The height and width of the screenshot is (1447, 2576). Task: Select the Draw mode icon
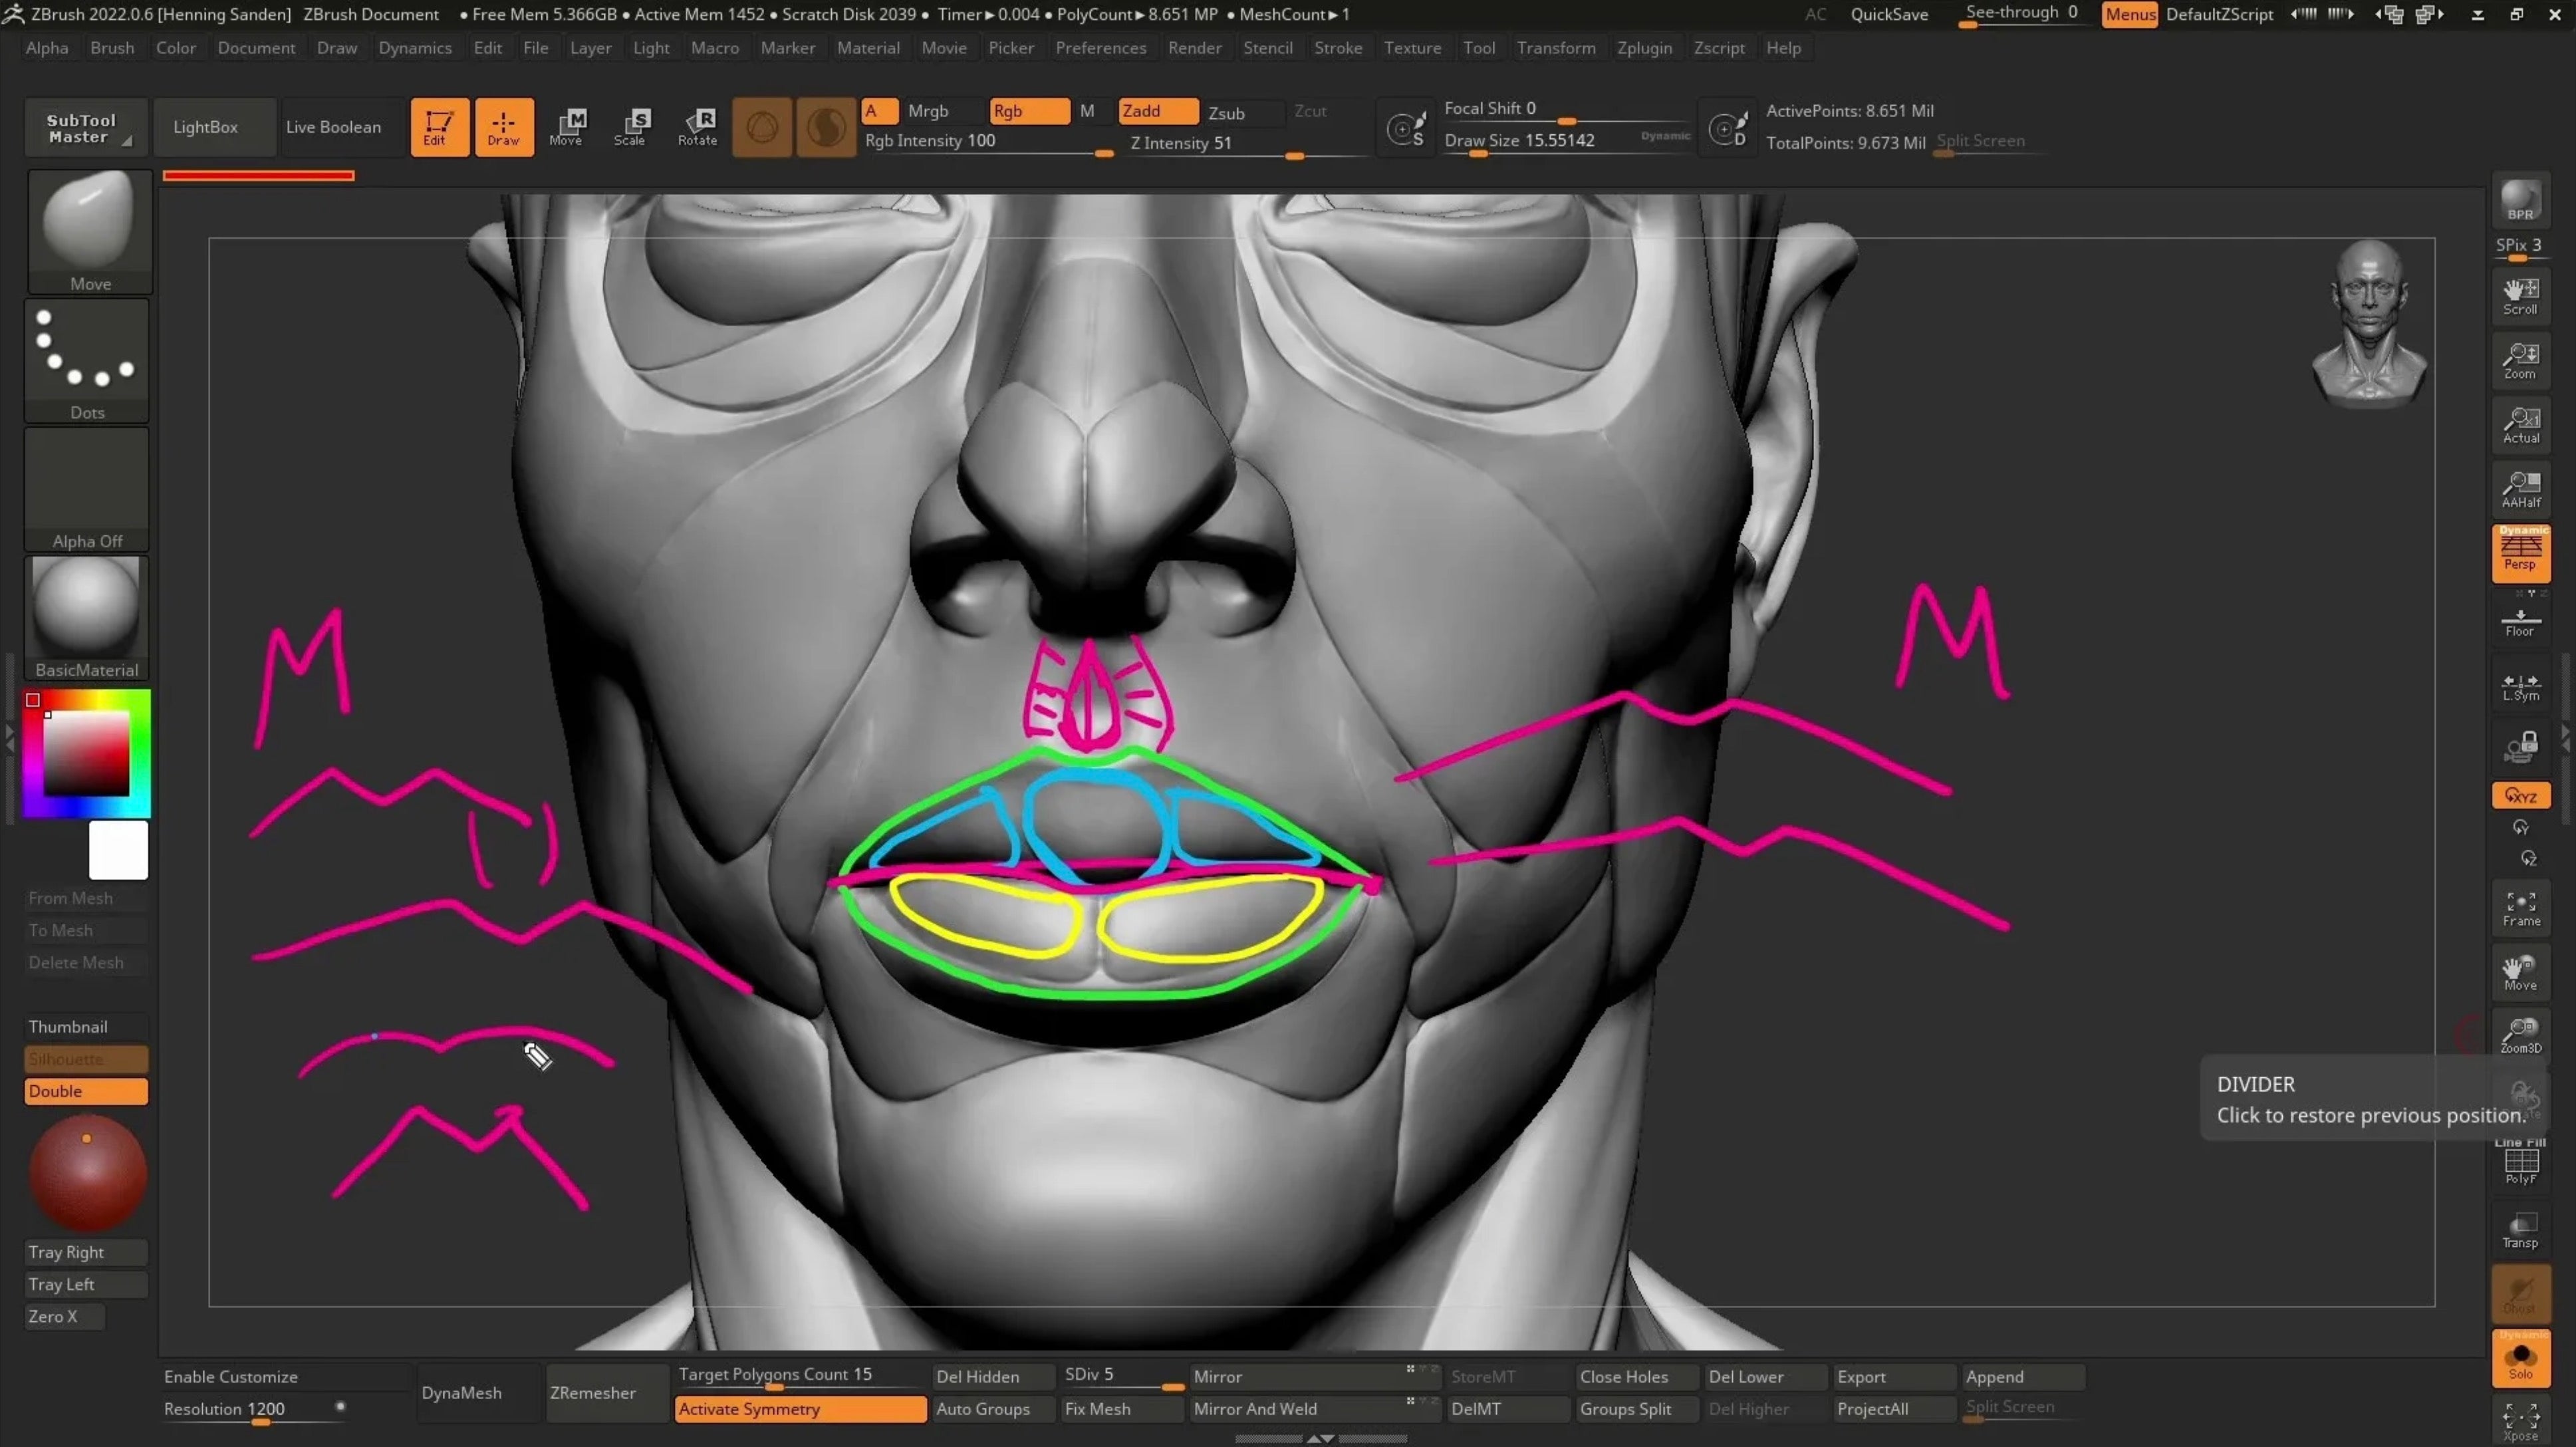tap(504, 126)
